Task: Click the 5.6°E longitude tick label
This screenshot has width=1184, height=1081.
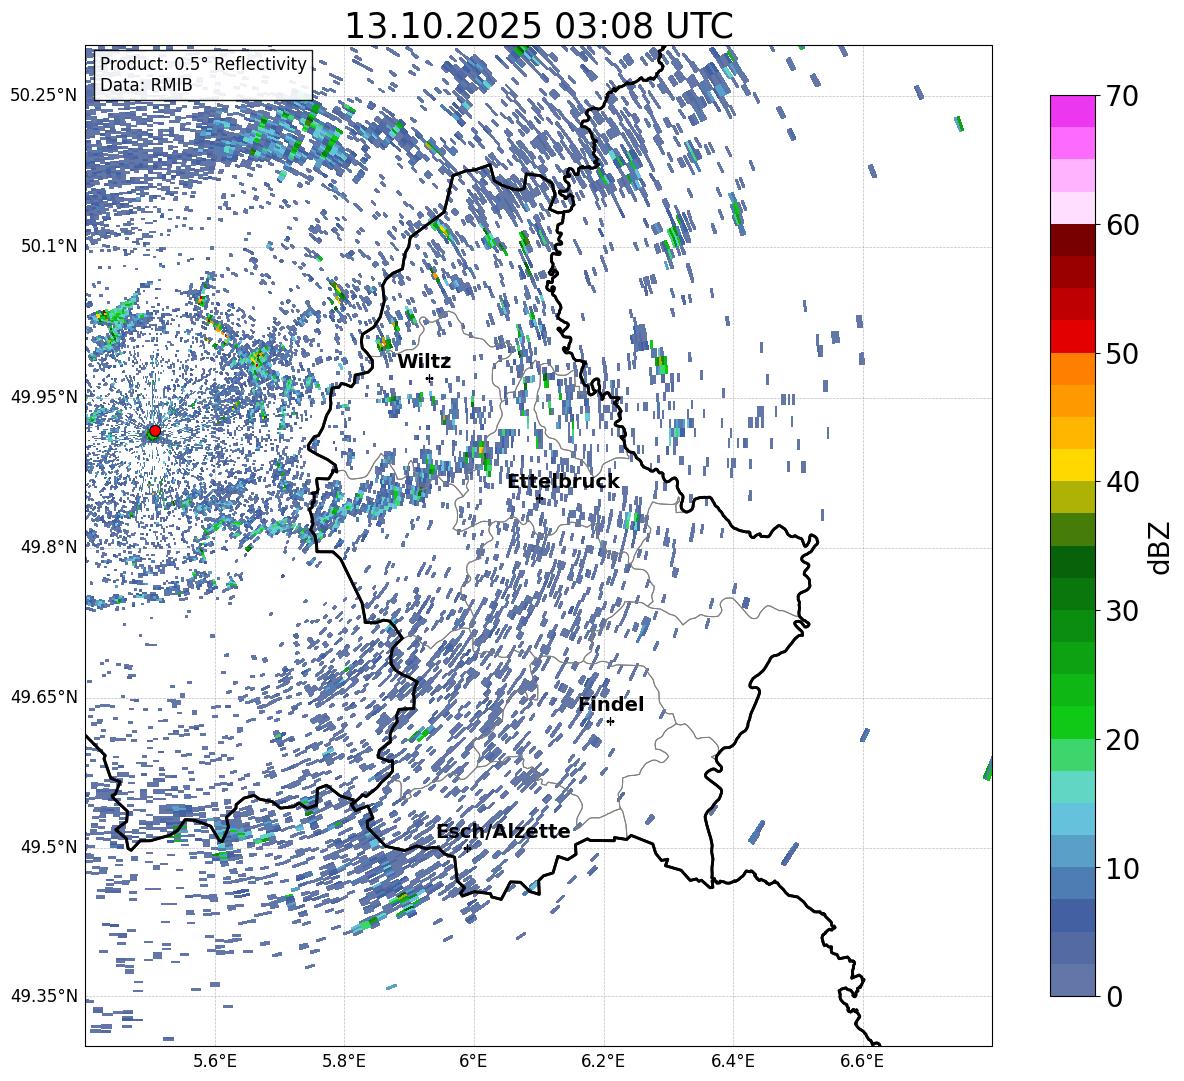Action: click(x=215, y=1061)
